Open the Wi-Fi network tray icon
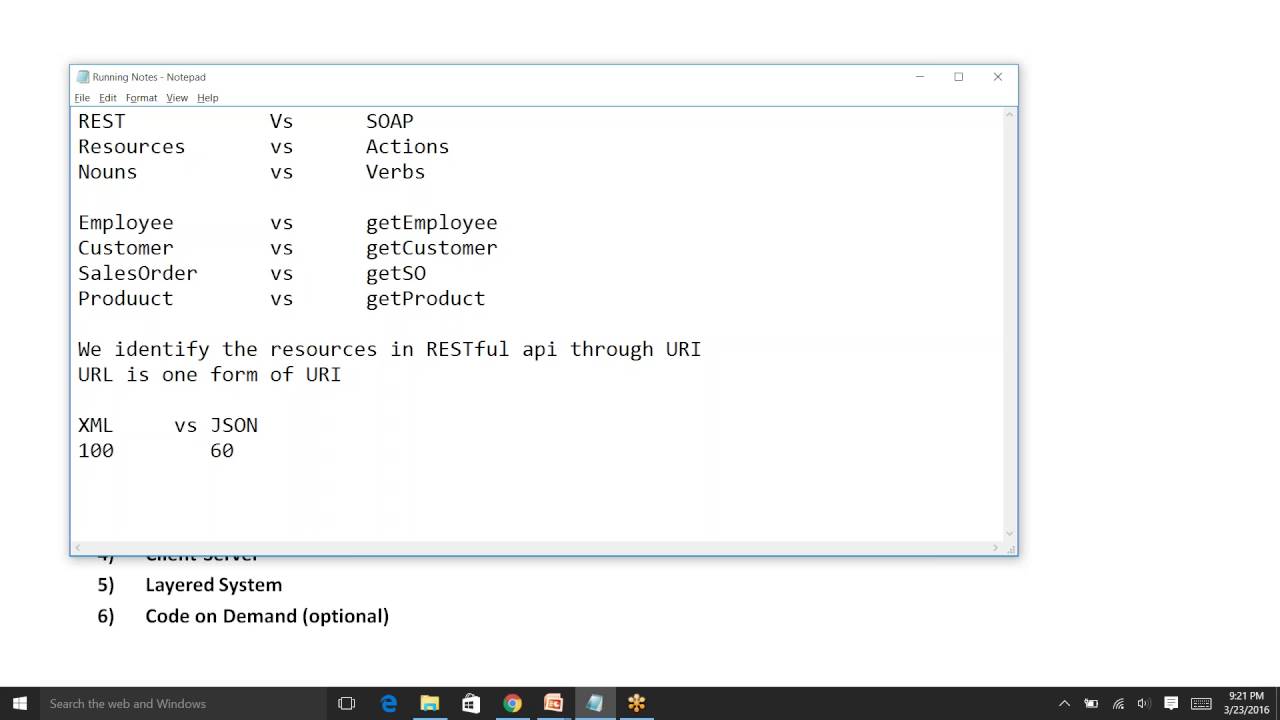This screenshot has width=1280, height=720. 1118,704
